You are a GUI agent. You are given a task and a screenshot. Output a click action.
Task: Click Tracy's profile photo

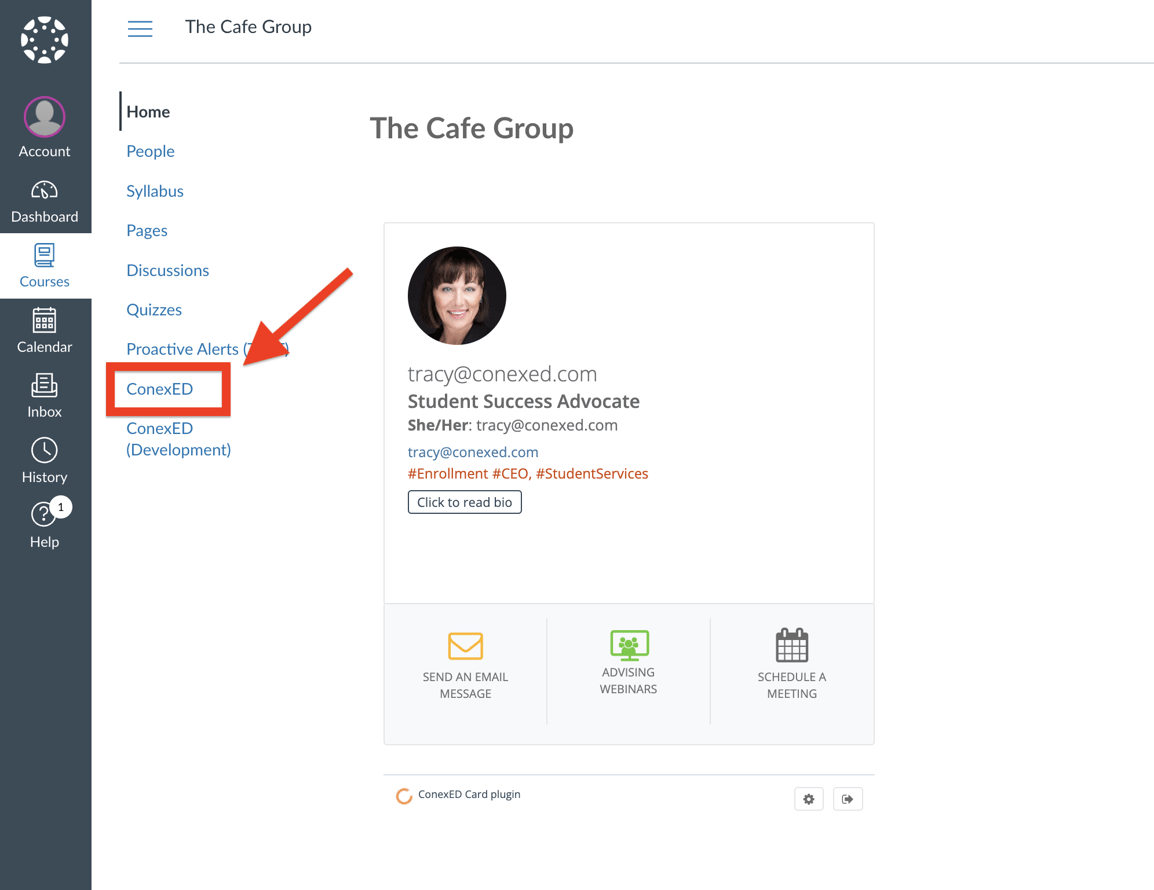coord(456,295)
